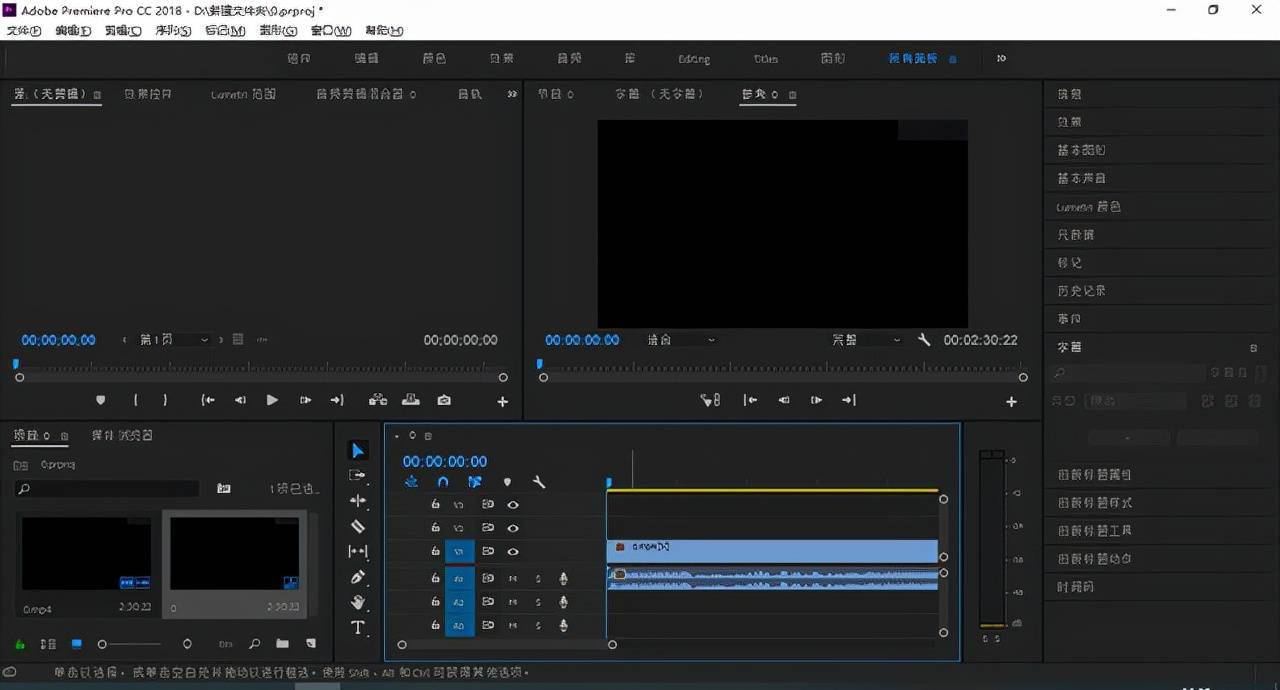1280x690 pixels.
Task: Select the Track Select Forward tool
Action: [358, 476]
